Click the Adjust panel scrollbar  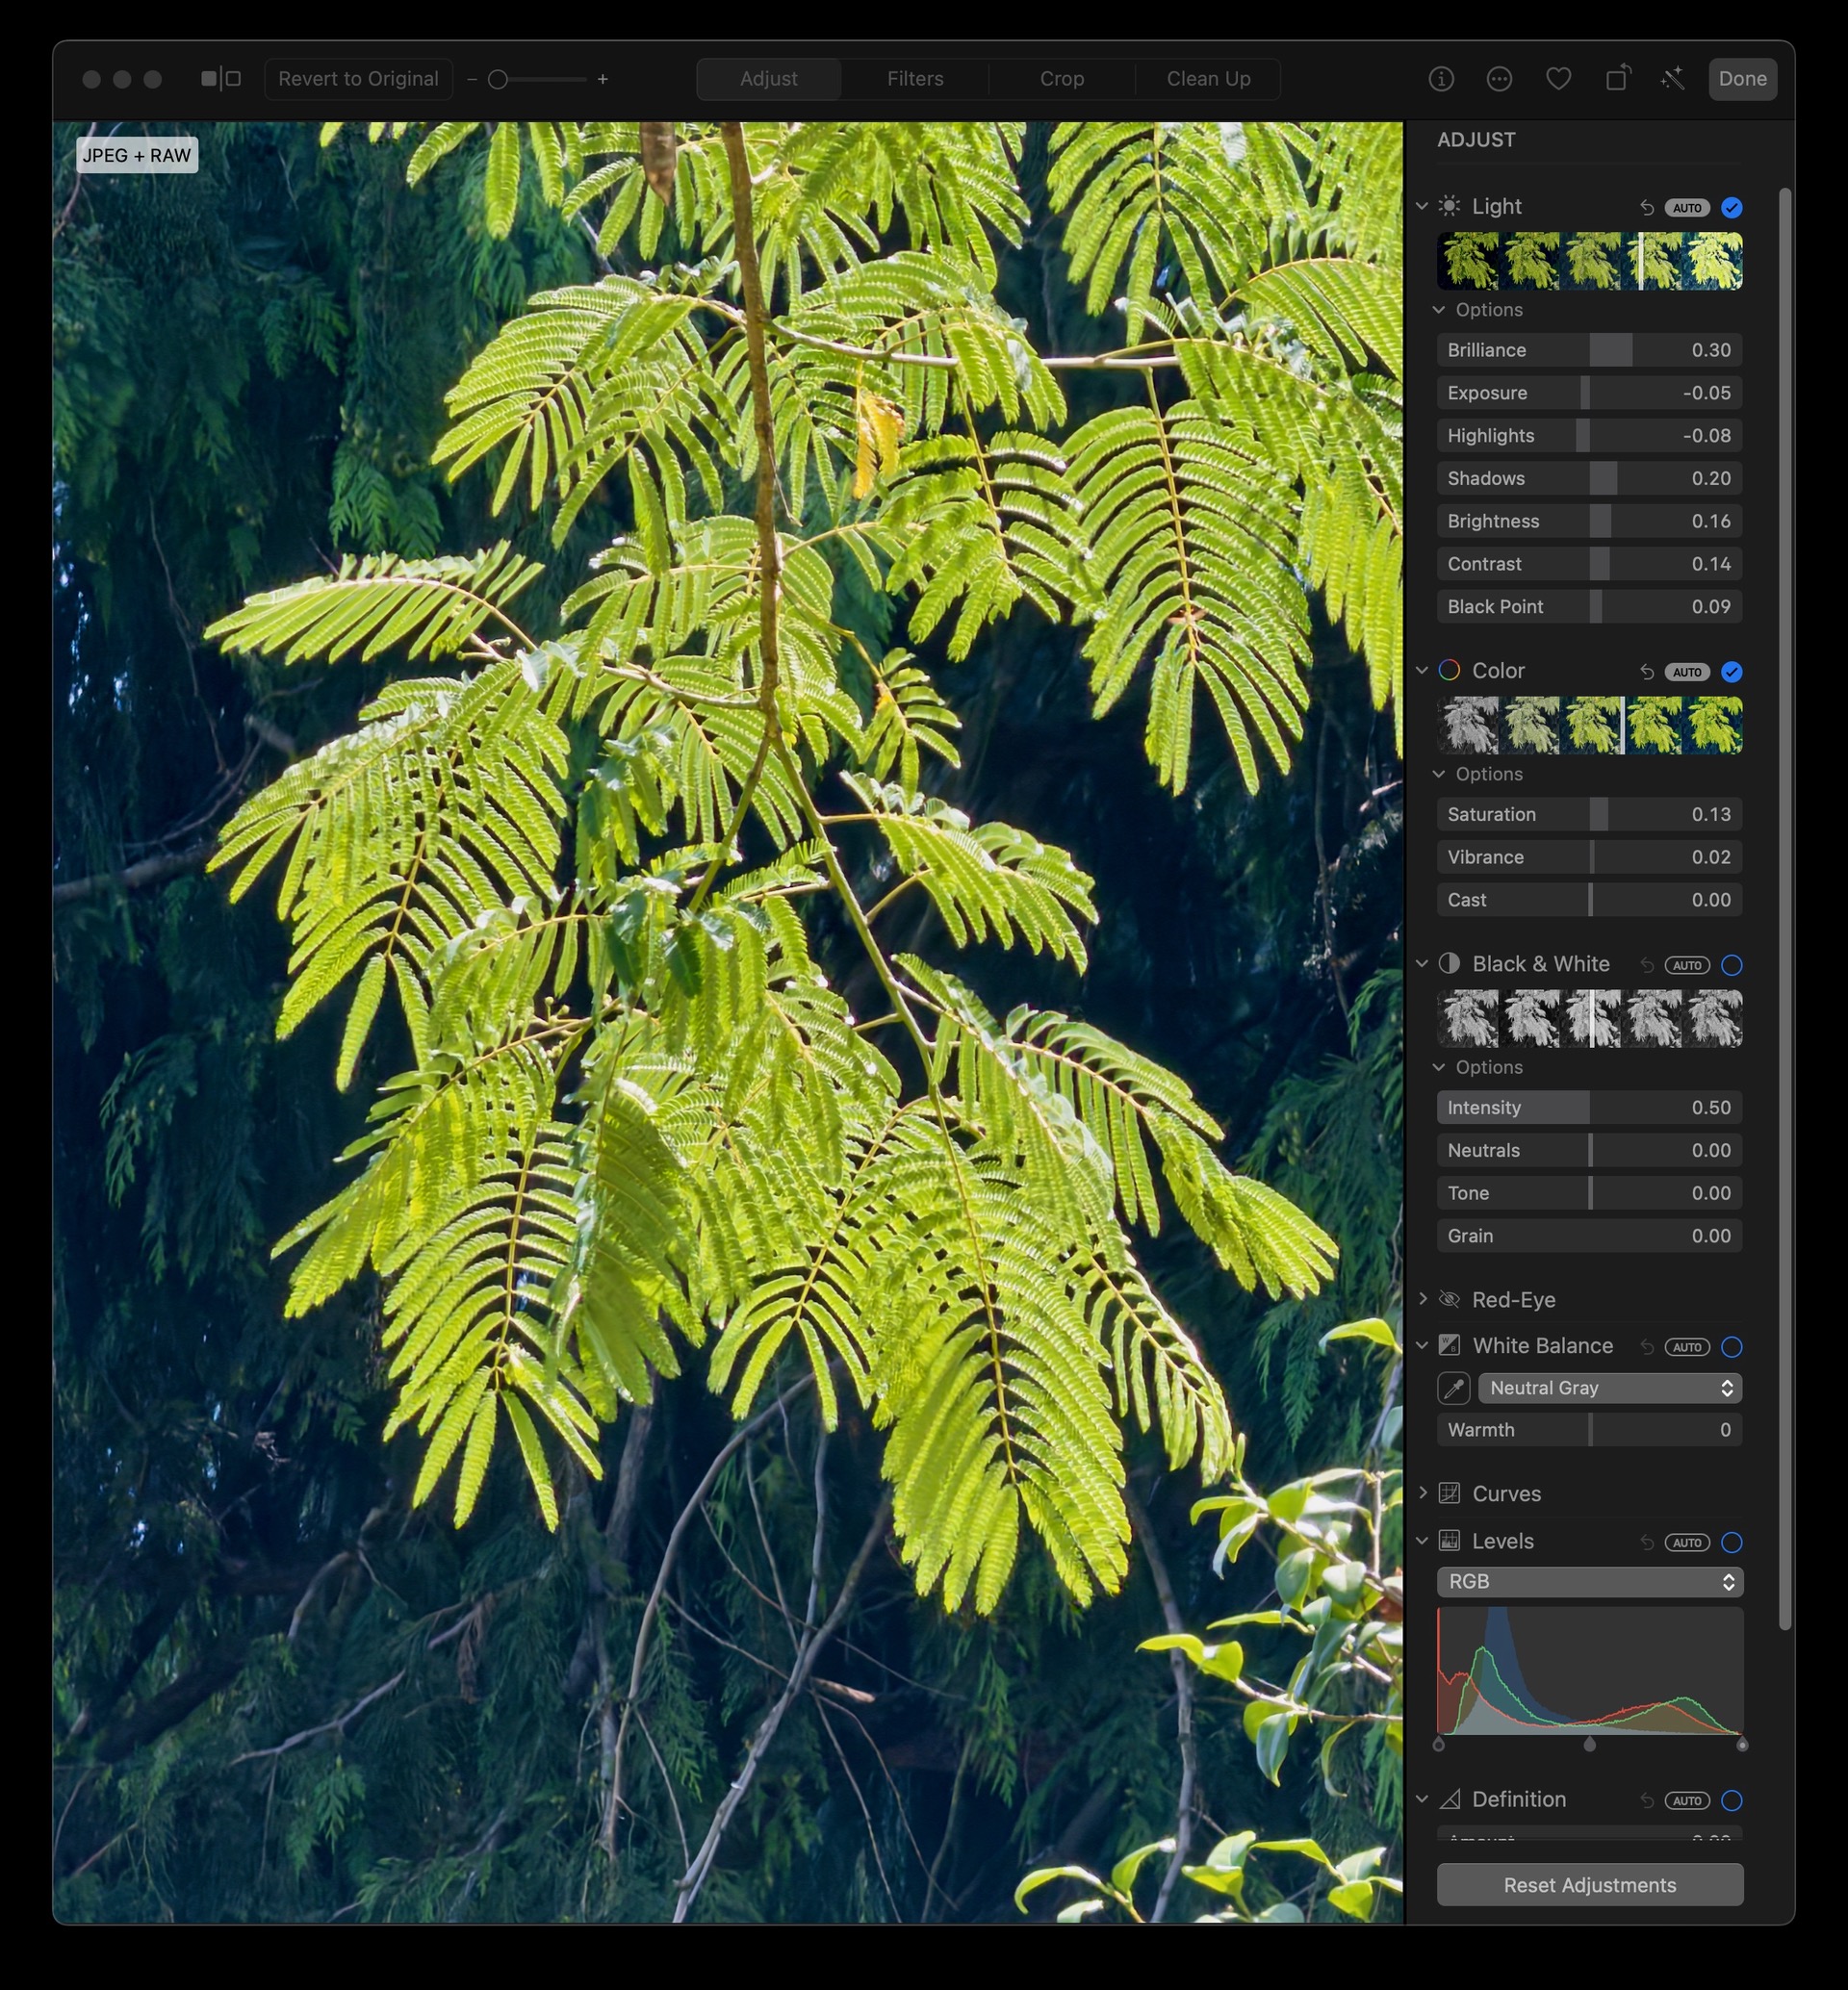pos(1786,908)
